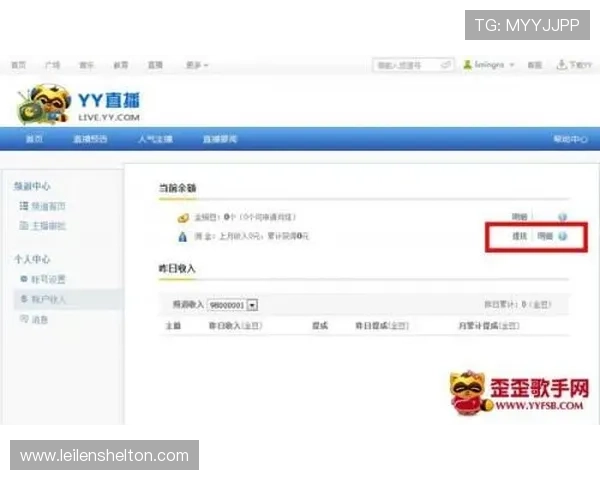
Task: Click the 提成 column header
Action: (x=320, y=326)
